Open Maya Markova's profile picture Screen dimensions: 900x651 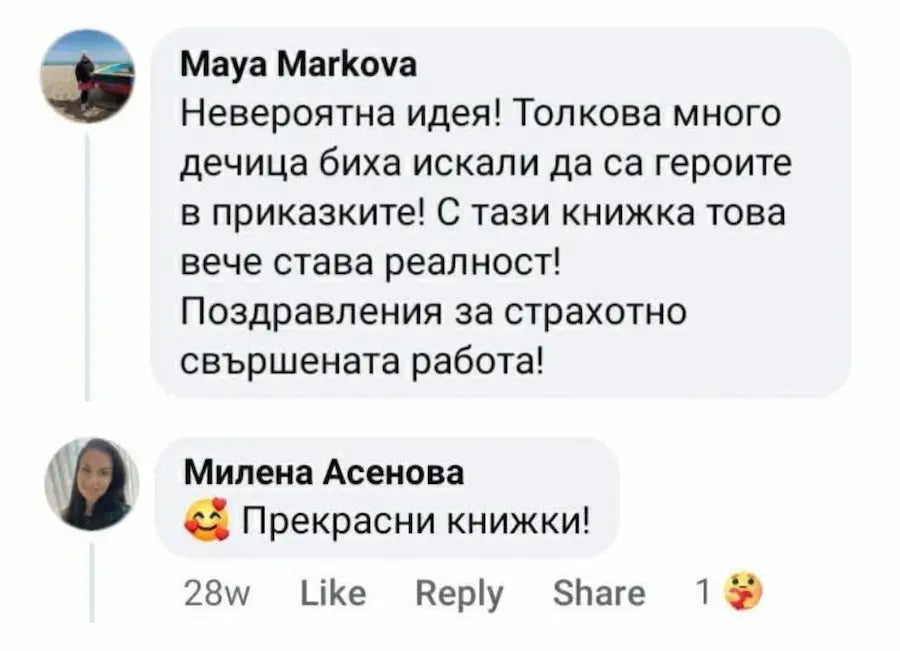(x=88, y=76)
